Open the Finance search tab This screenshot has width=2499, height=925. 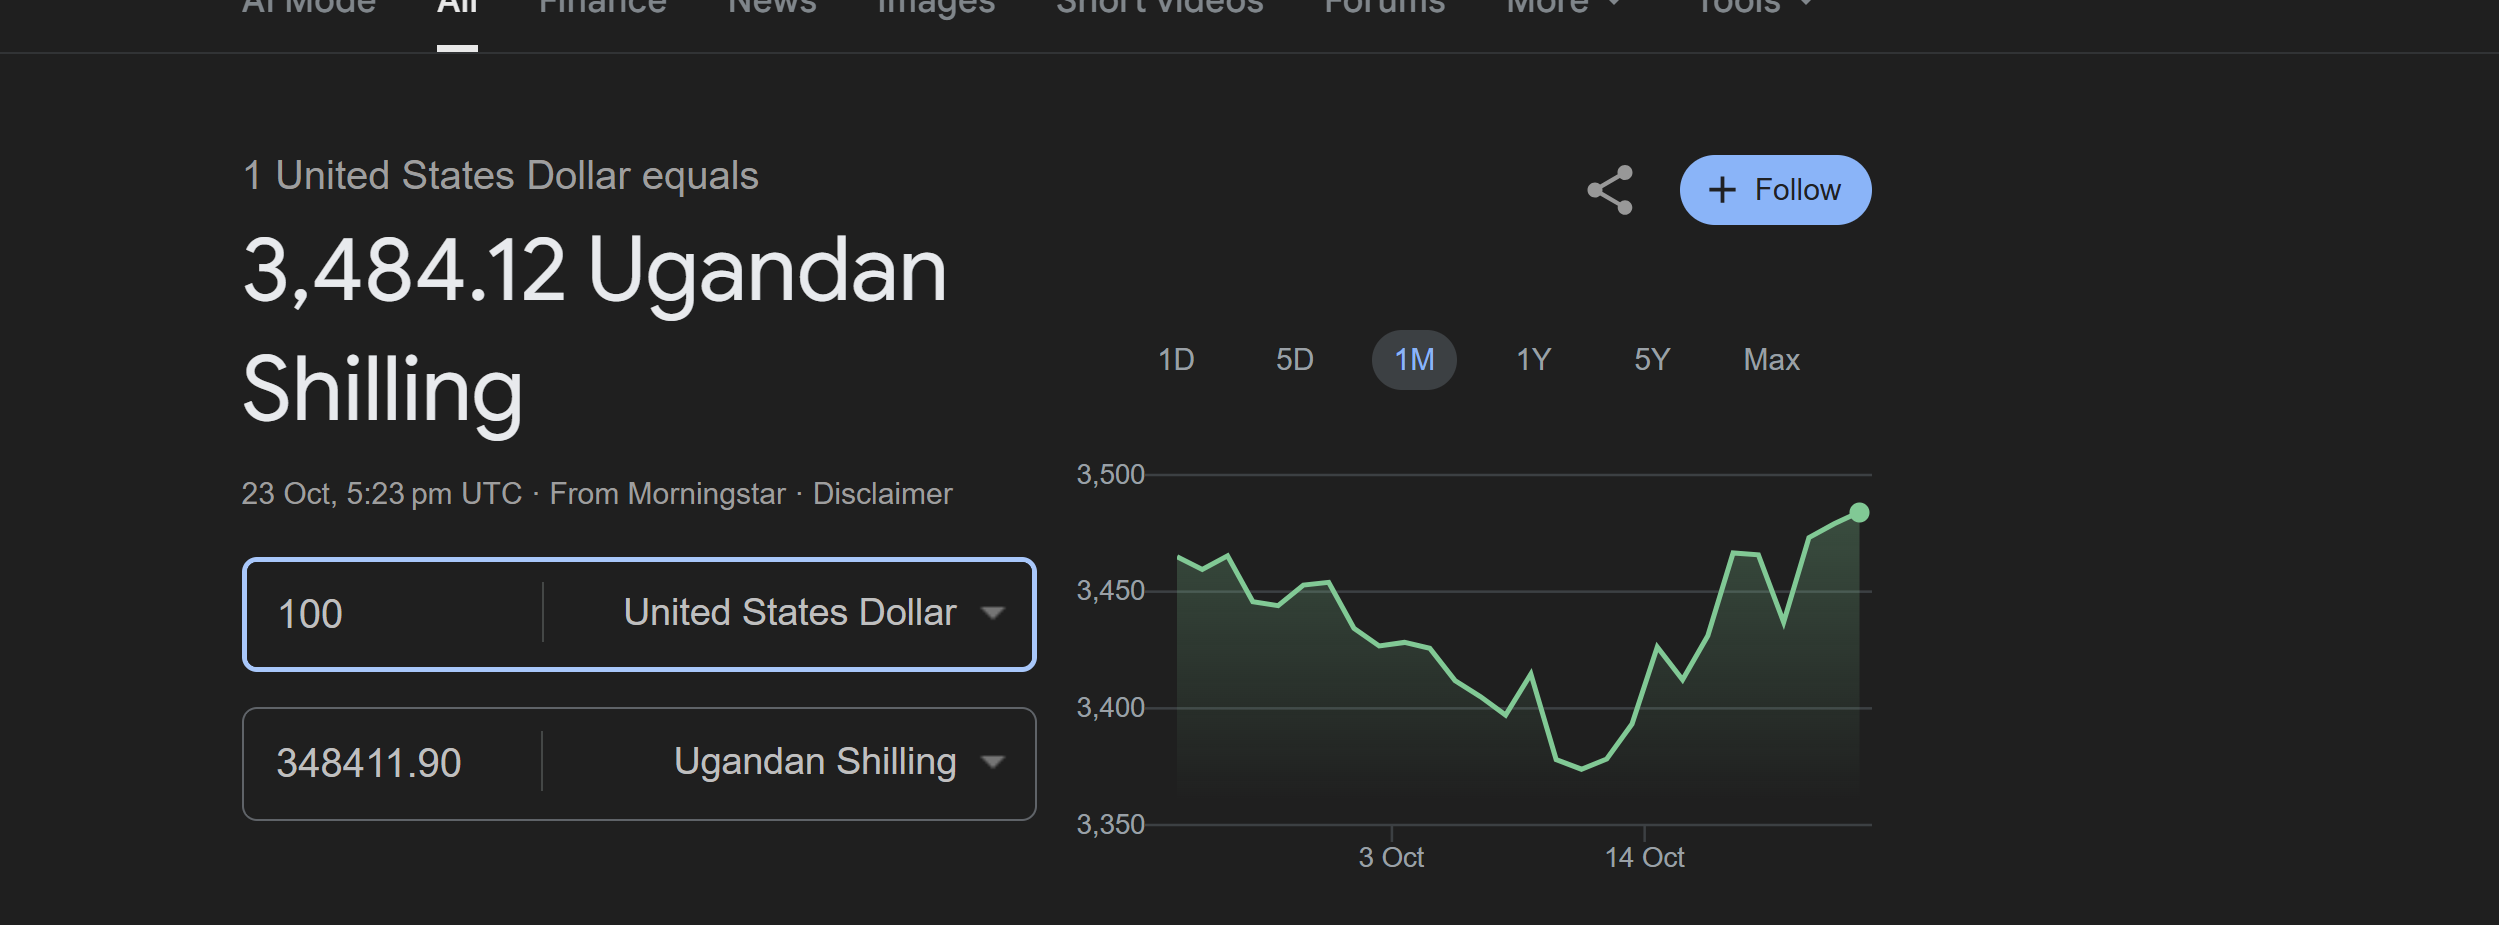point(602,6)
